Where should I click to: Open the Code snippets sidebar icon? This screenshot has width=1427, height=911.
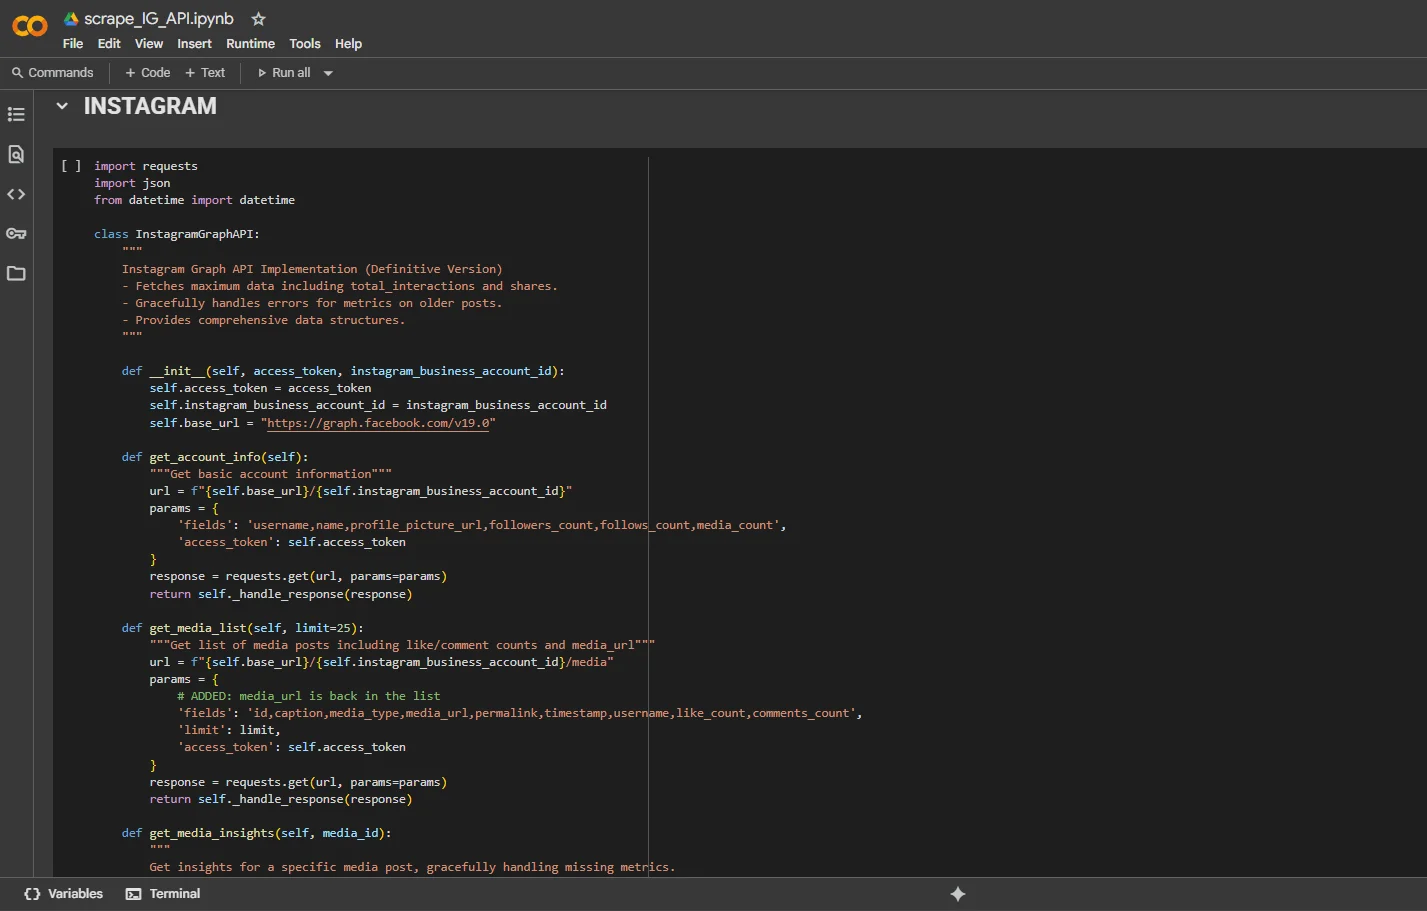tap(16, 194)
